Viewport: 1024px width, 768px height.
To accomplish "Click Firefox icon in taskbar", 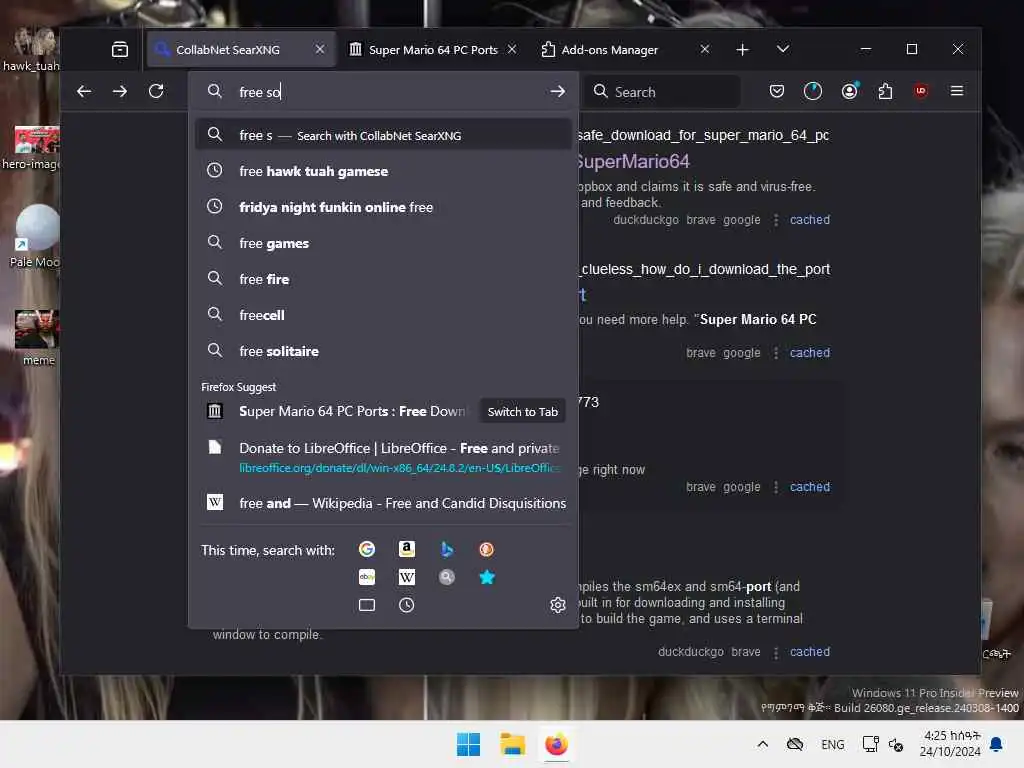I will pyautogui.click(x=556, y=744).
